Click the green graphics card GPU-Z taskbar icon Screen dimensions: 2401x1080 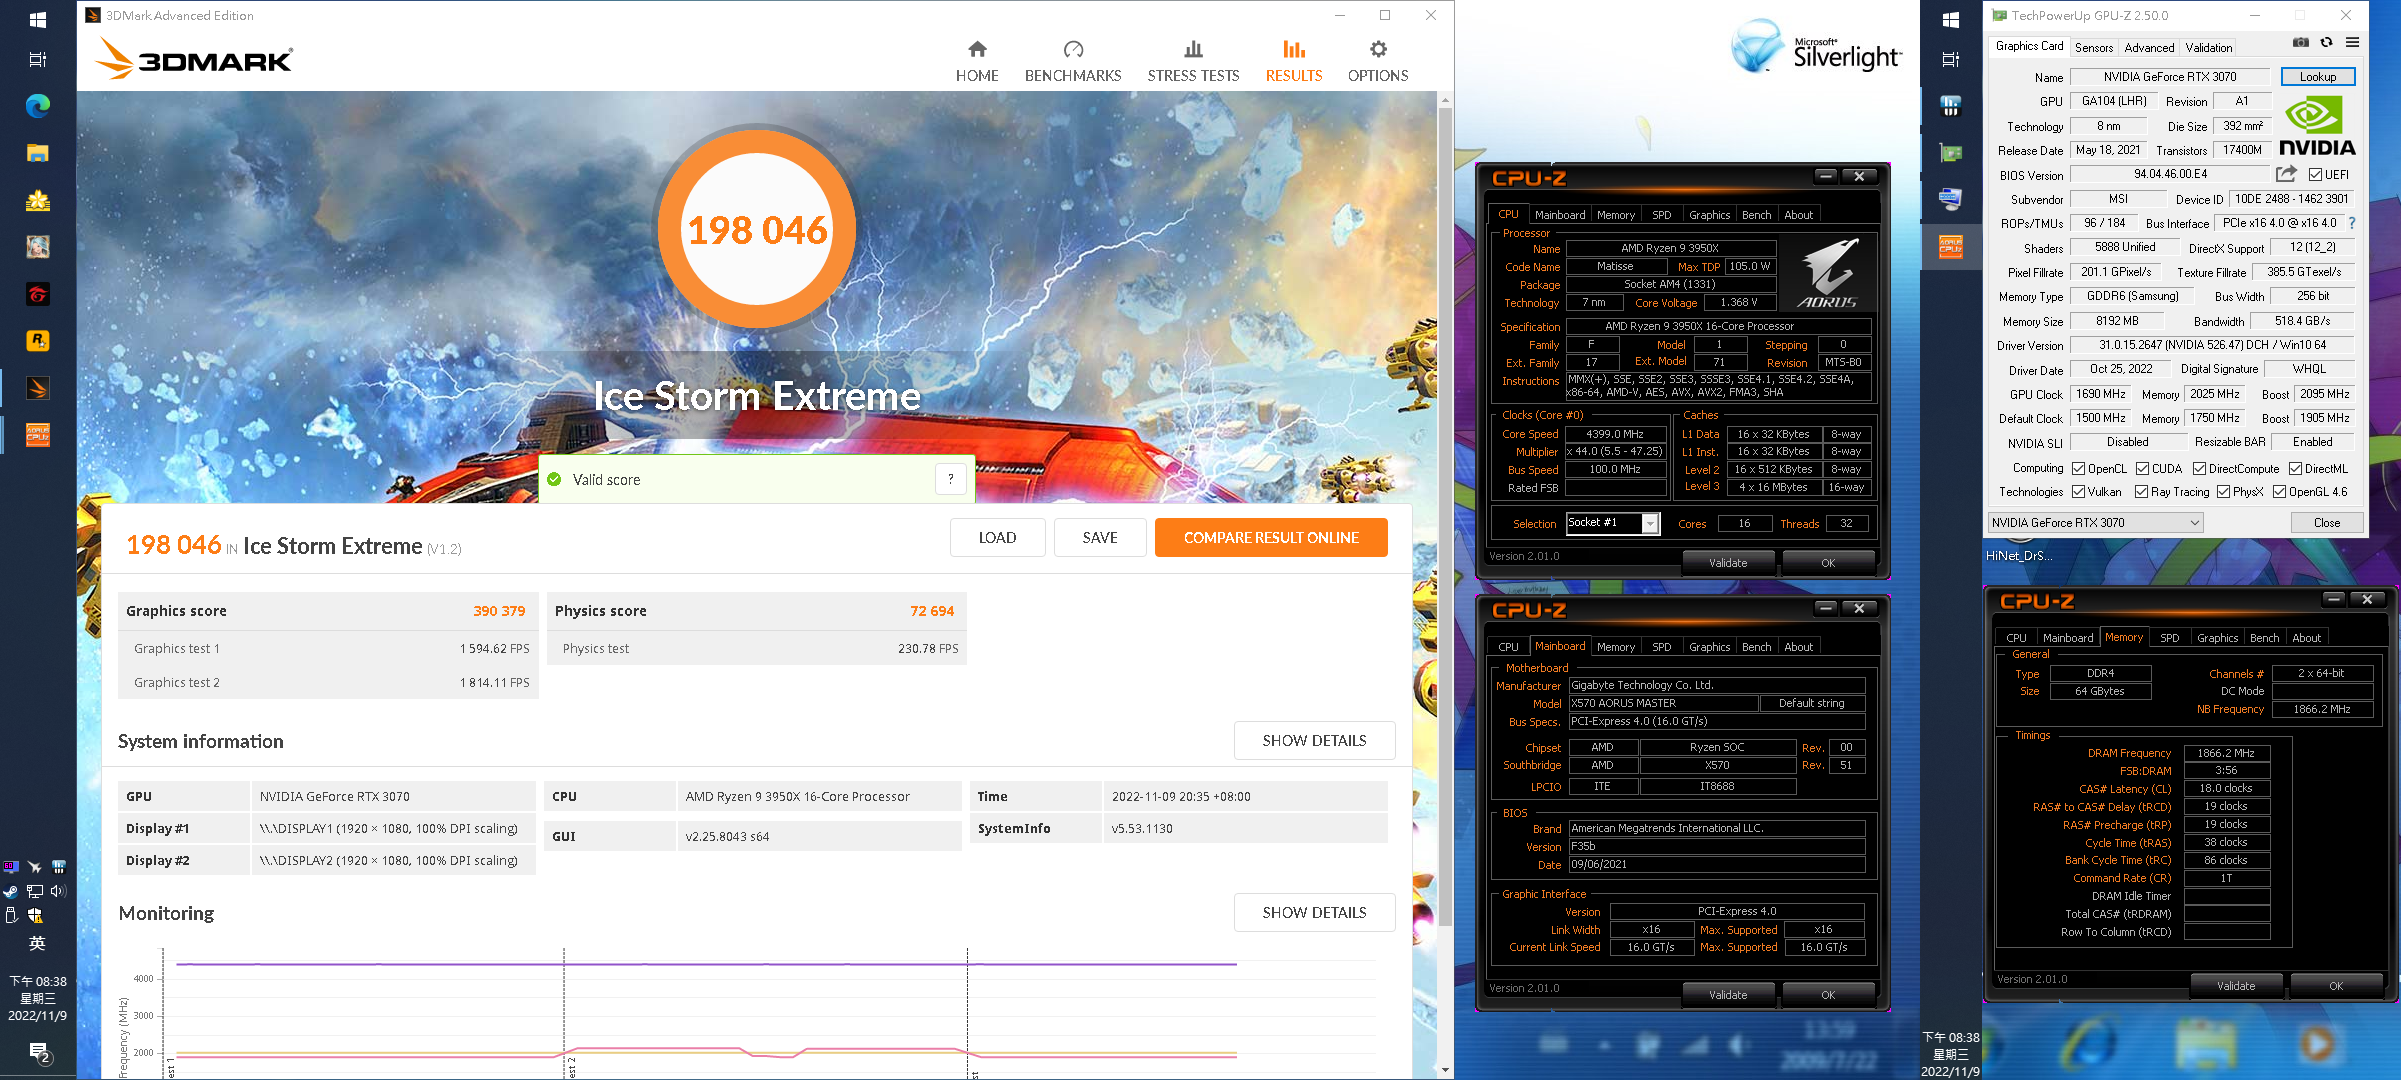pos(1951,153)
